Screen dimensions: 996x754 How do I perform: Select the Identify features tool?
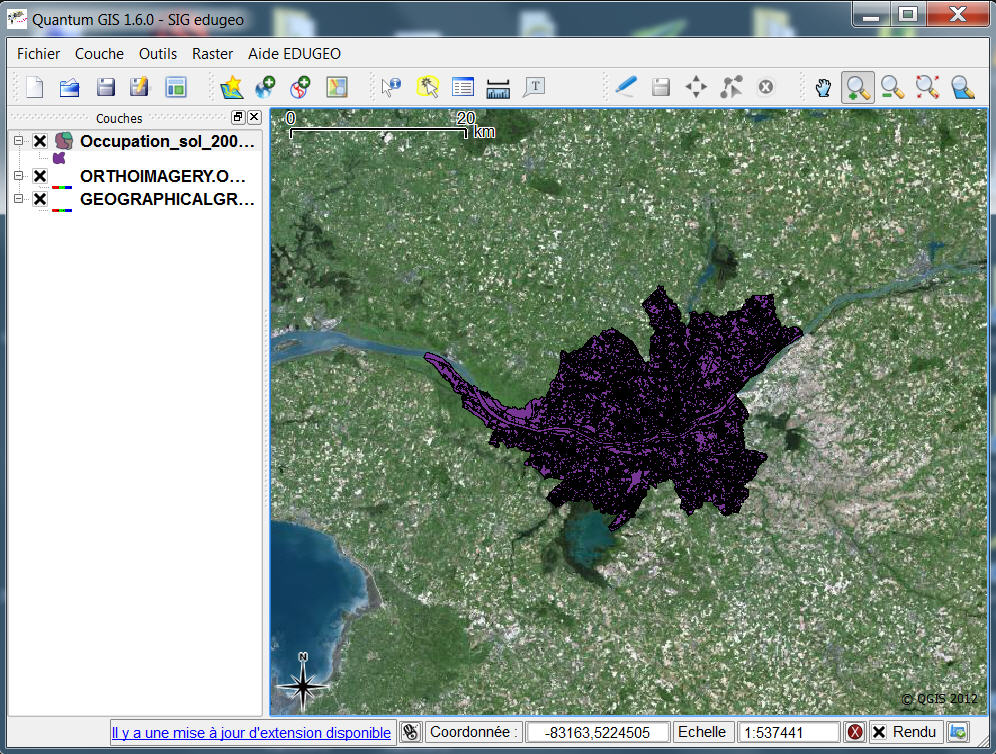[x=391, y=87]
